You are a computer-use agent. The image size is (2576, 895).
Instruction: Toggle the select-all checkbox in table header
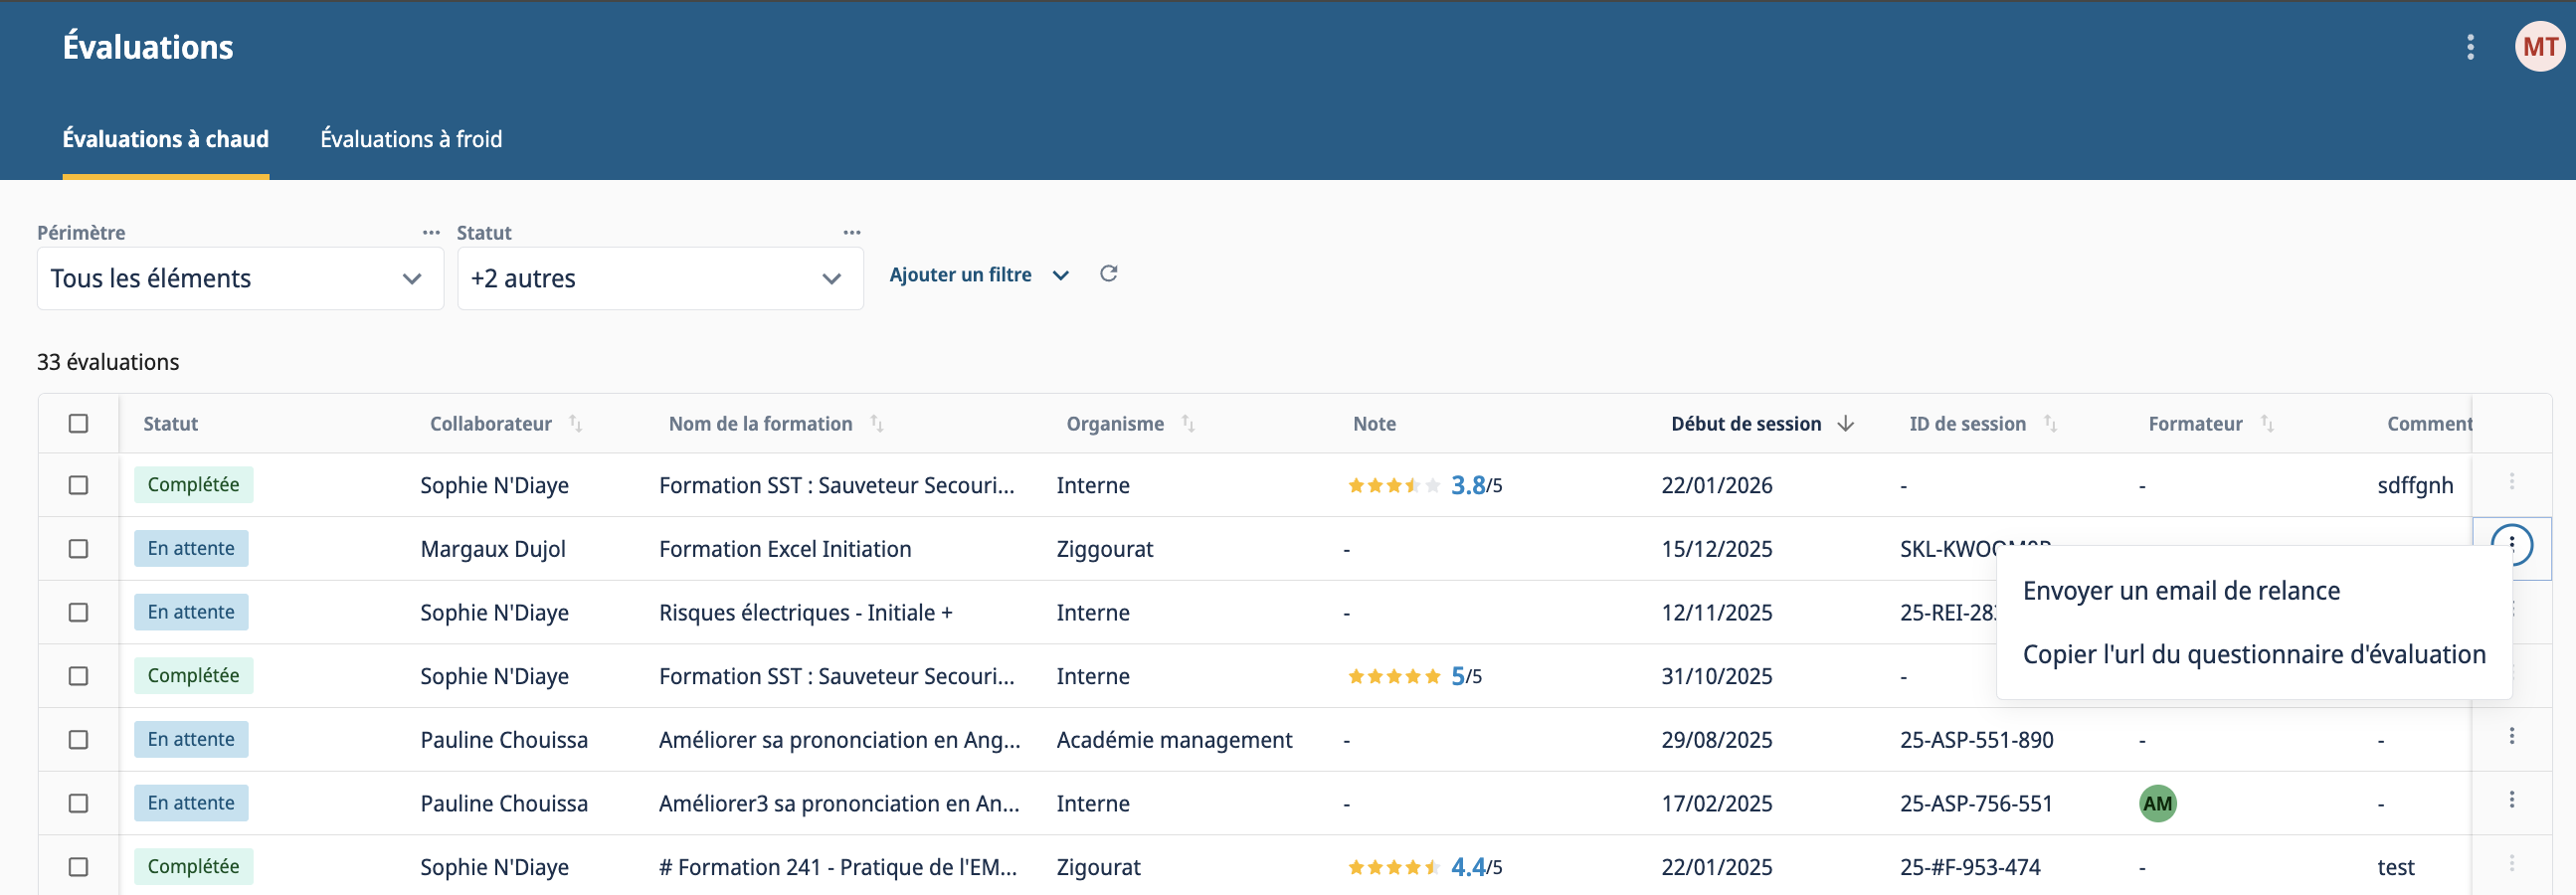click(78, 423)
